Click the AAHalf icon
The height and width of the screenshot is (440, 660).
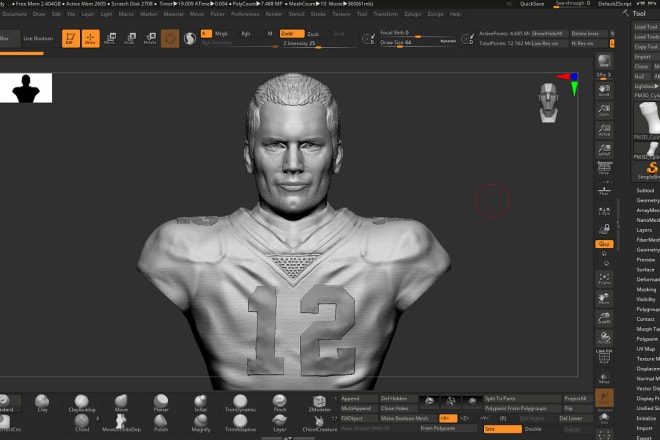pos(604,149)
